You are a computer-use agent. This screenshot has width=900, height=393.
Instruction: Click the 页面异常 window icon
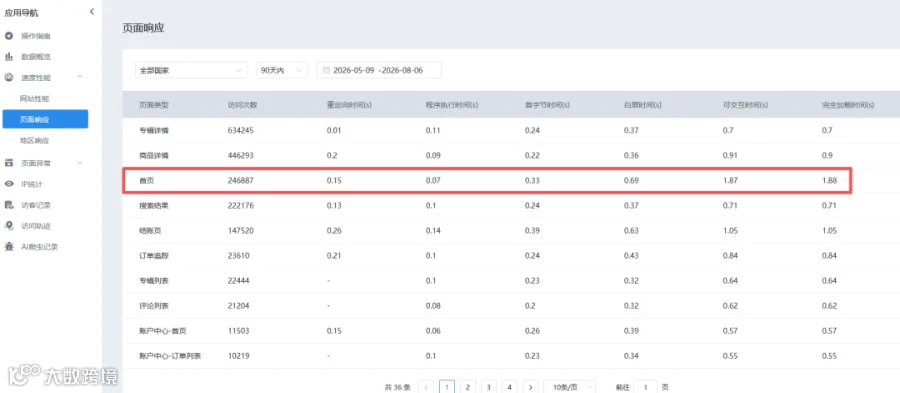9,163
